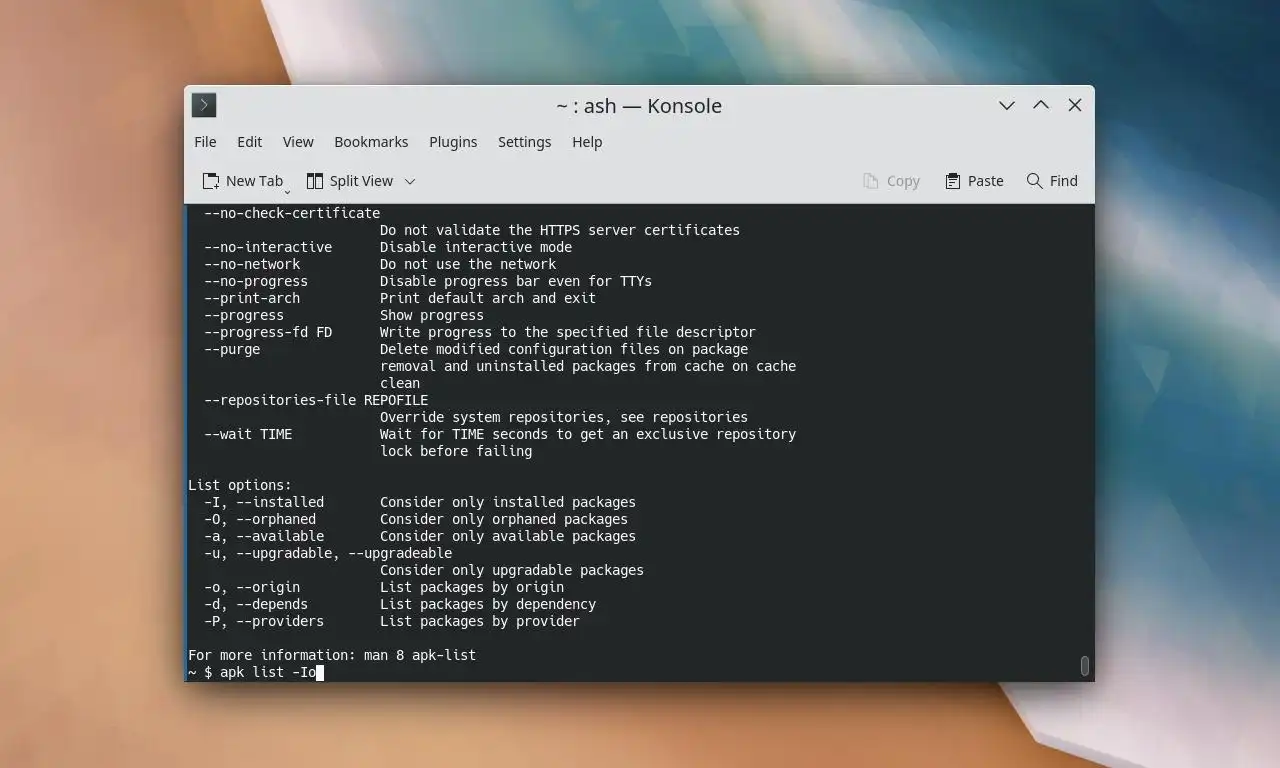Maximize the Konsole window
1280x768 pixels.
coord(1041,105)
